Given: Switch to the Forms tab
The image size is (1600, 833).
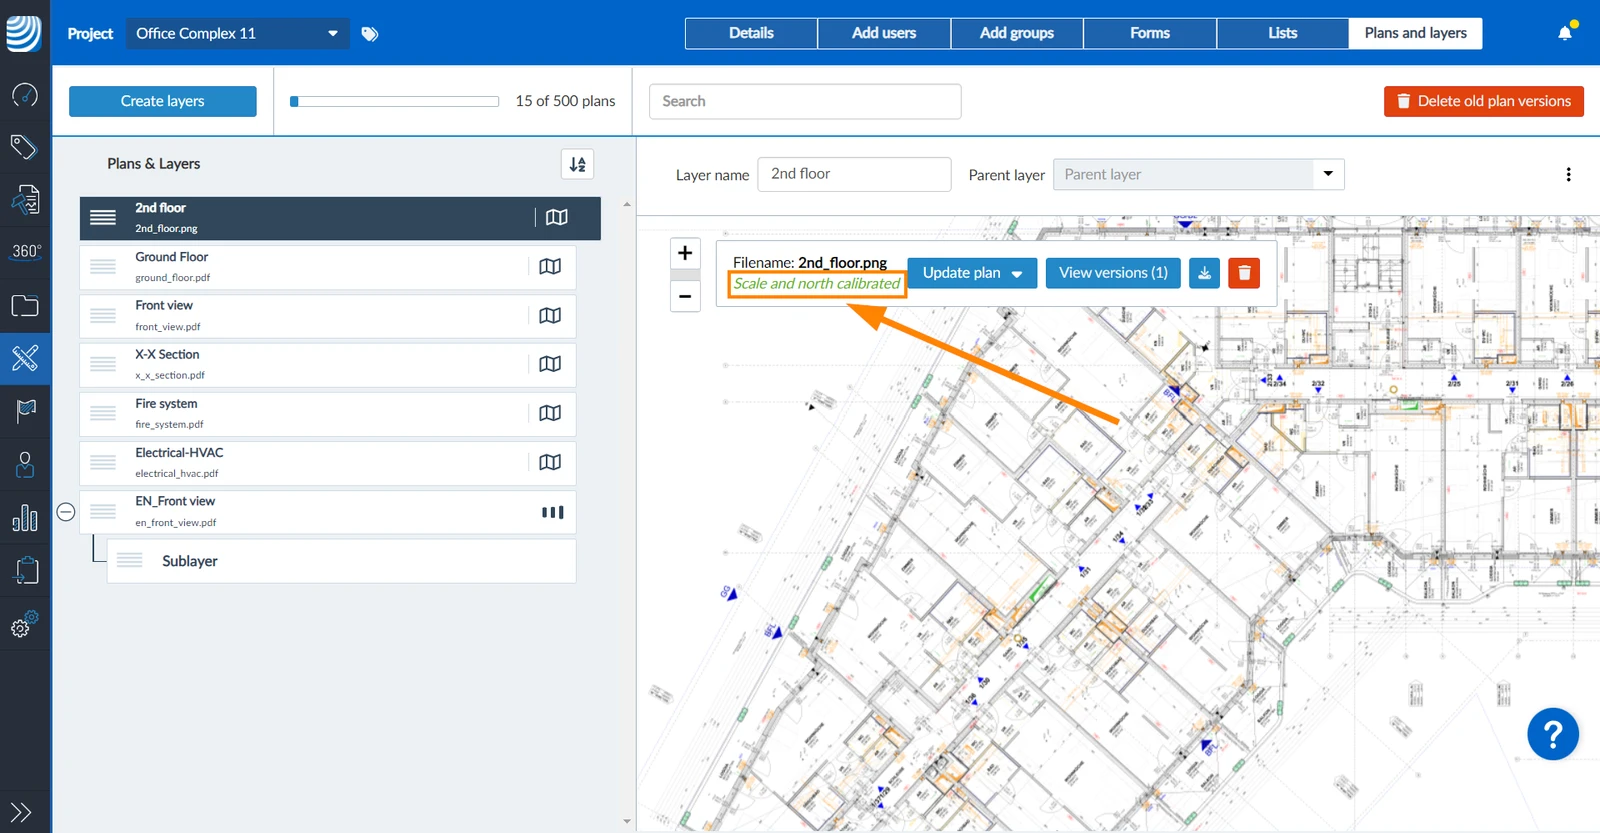Looking at the screenshot, I should coord(1150,33).
